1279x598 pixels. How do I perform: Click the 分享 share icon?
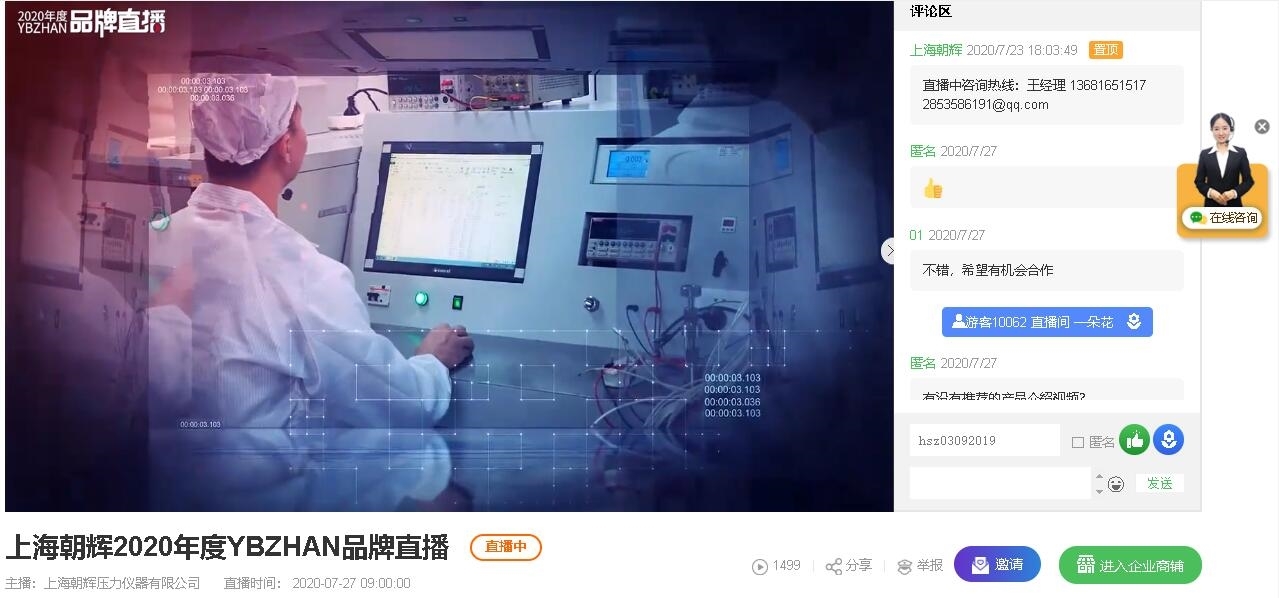[834, 567]
